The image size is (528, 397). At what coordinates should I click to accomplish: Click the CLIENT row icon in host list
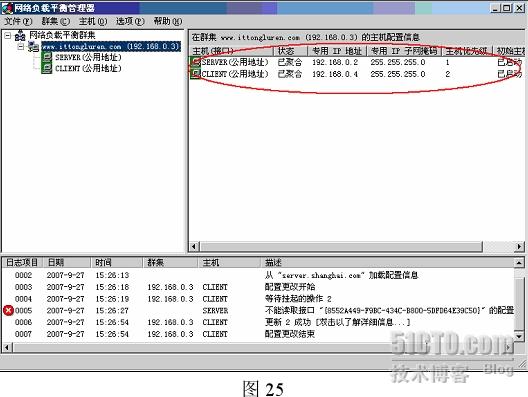(x=196, y=73)
